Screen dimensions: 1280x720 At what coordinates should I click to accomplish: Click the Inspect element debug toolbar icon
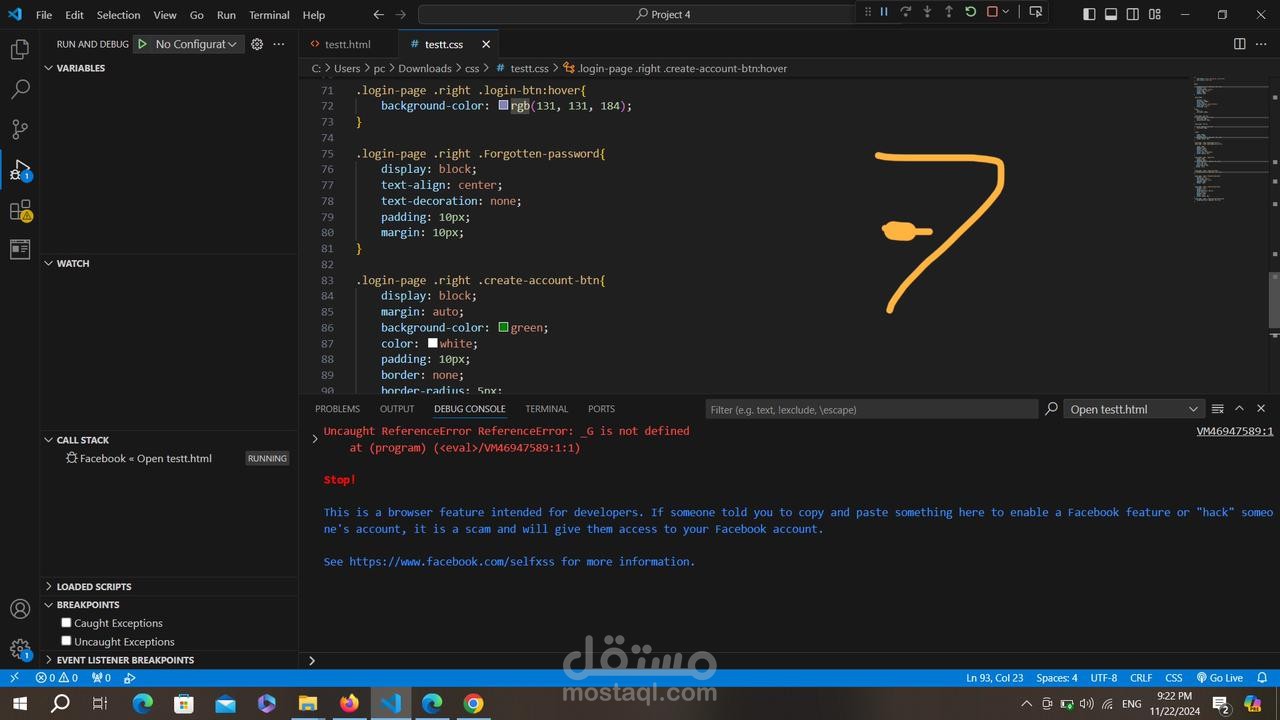coord(1036,12)
